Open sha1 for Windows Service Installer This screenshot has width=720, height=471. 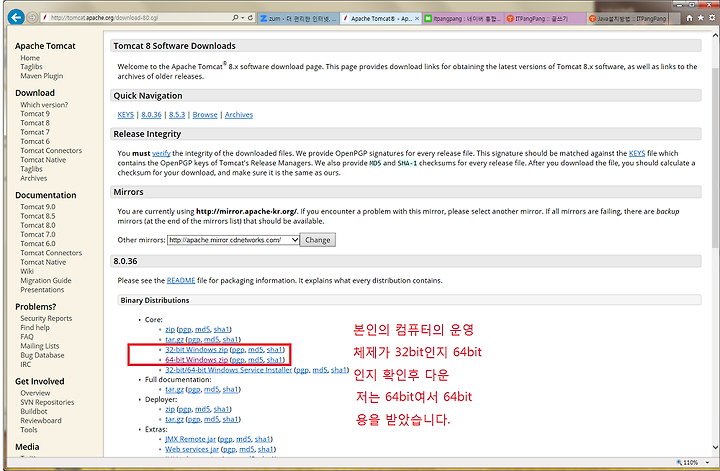click(x=339, y=370)
